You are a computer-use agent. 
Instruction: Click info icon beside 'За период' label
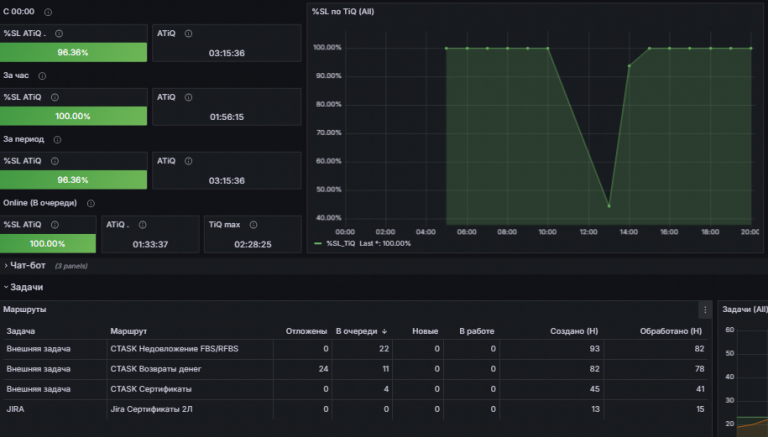(57, 140)
